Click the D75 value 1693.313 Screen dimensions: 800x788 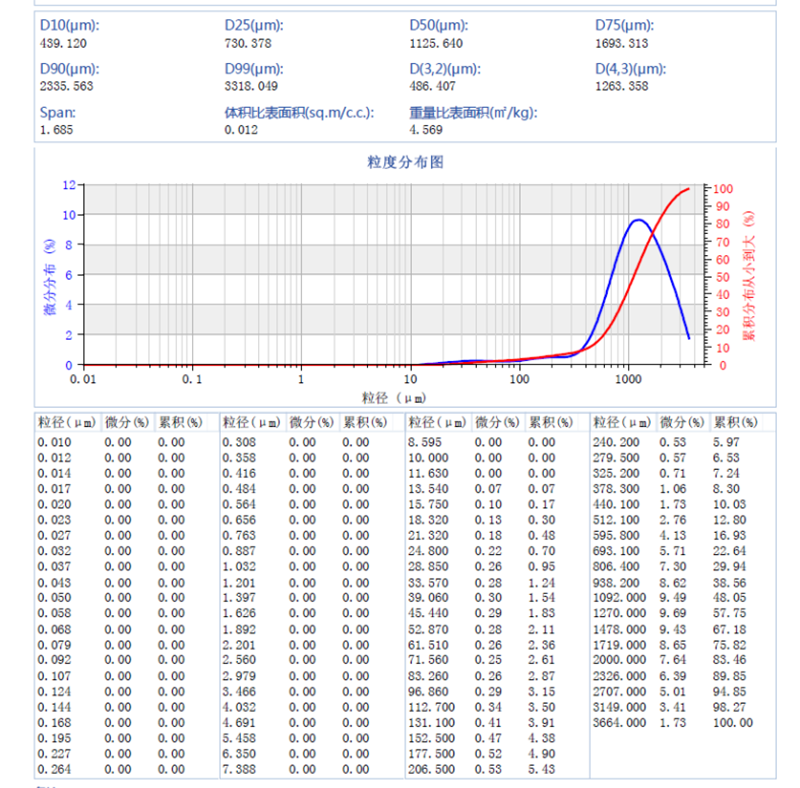coord(622,43)
